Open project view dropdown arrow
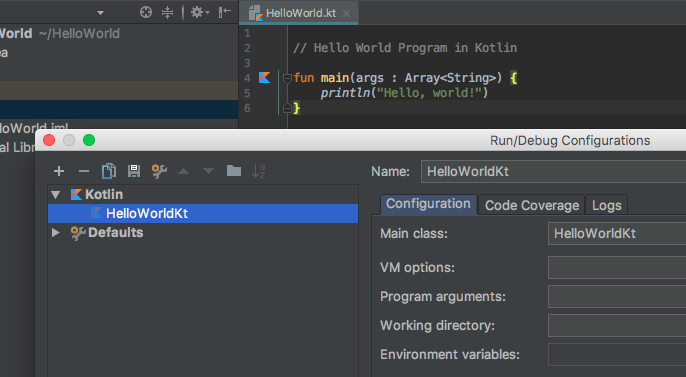The height and width of the screenshot is (377, 686). [101, 13]
